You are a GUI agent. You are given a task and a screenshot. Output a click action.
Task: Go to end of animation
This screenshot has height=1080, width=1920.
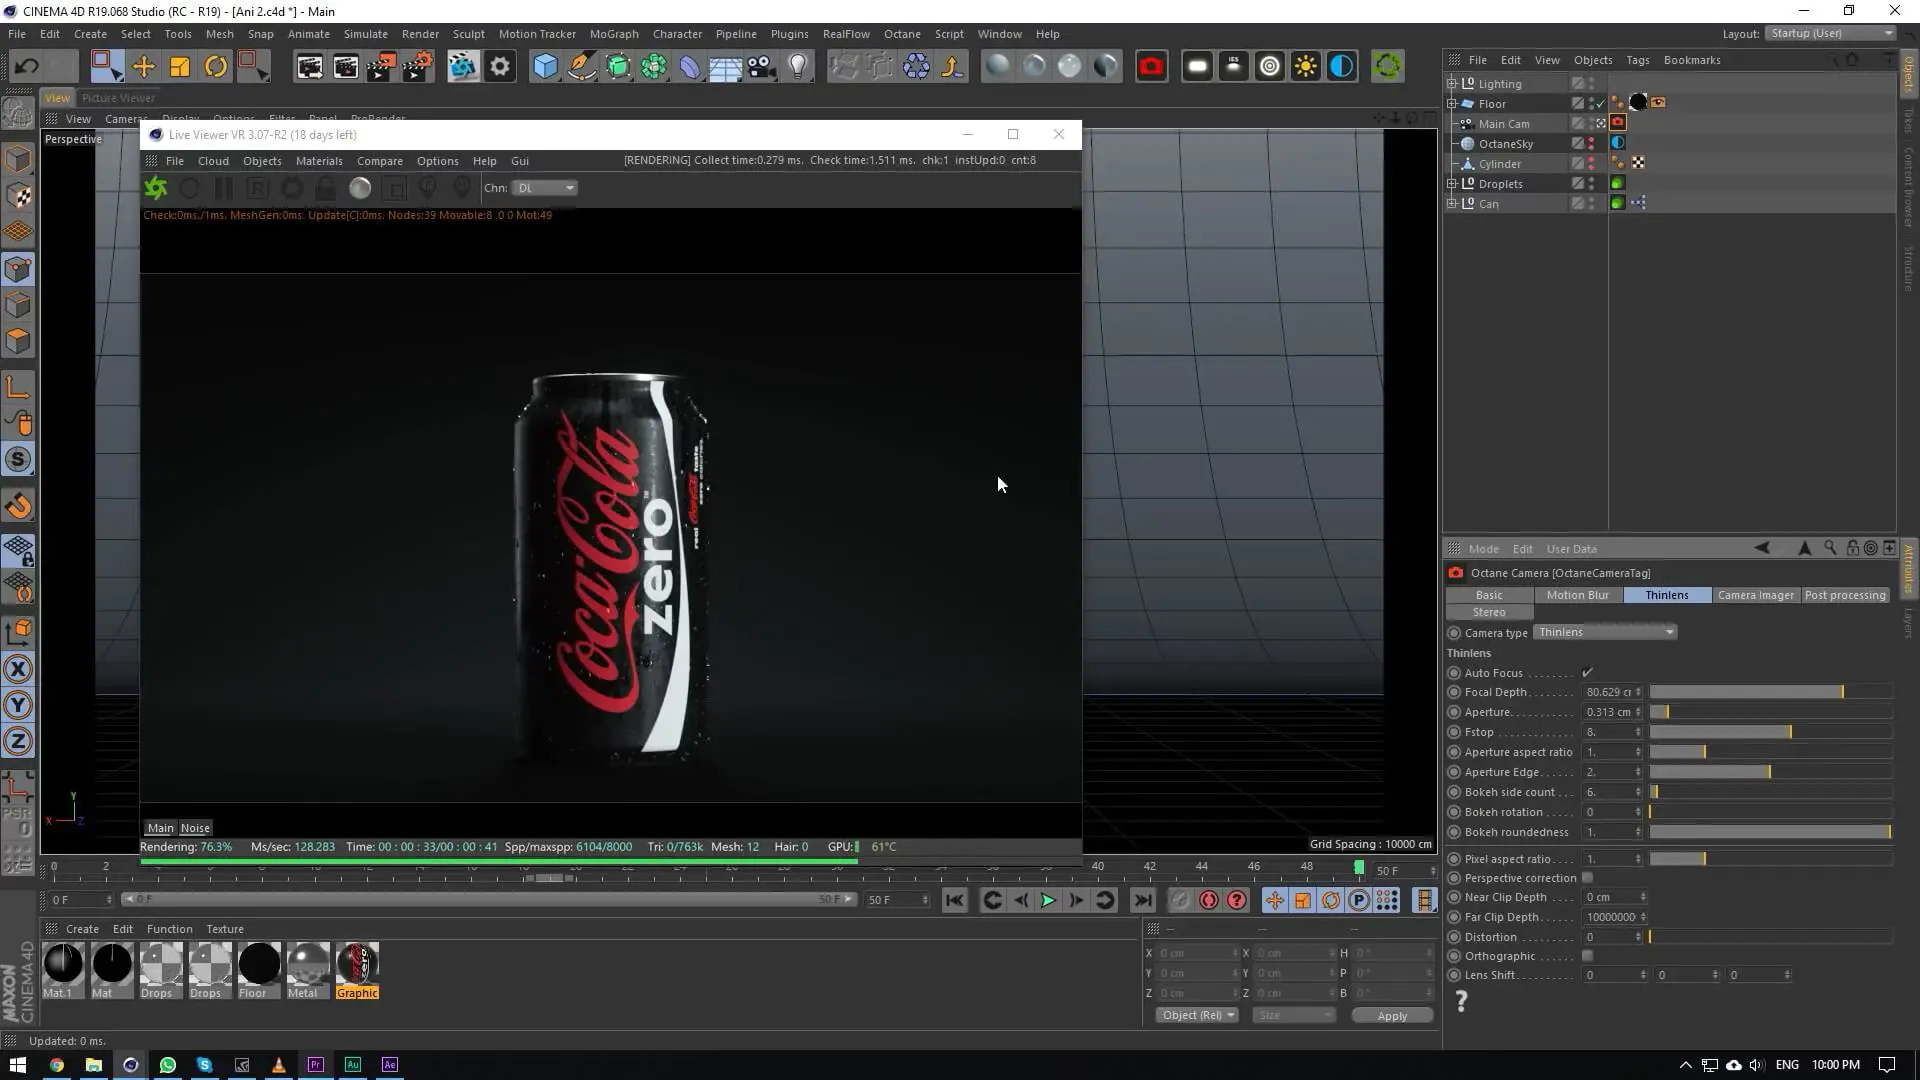point(1143,900)
